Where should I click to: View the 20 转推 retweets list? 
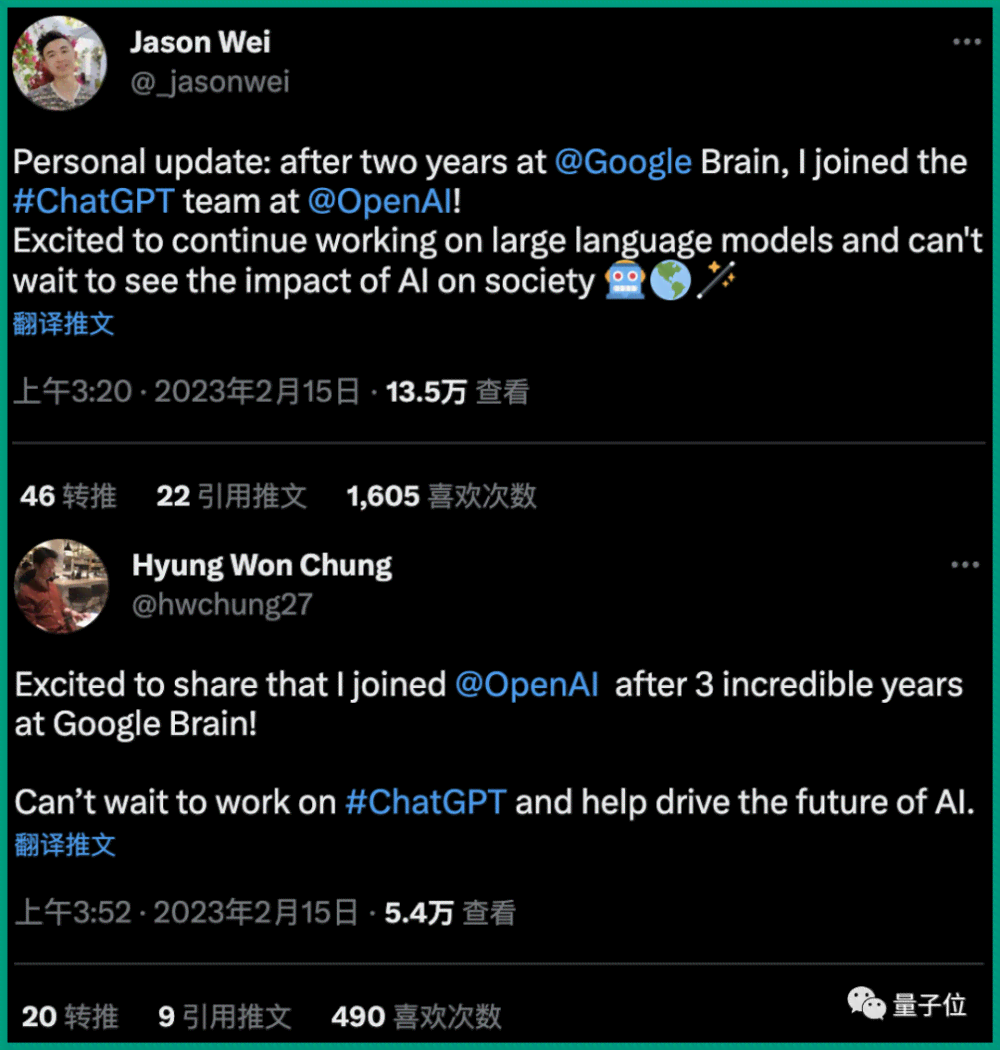(x=70, y=1017)
